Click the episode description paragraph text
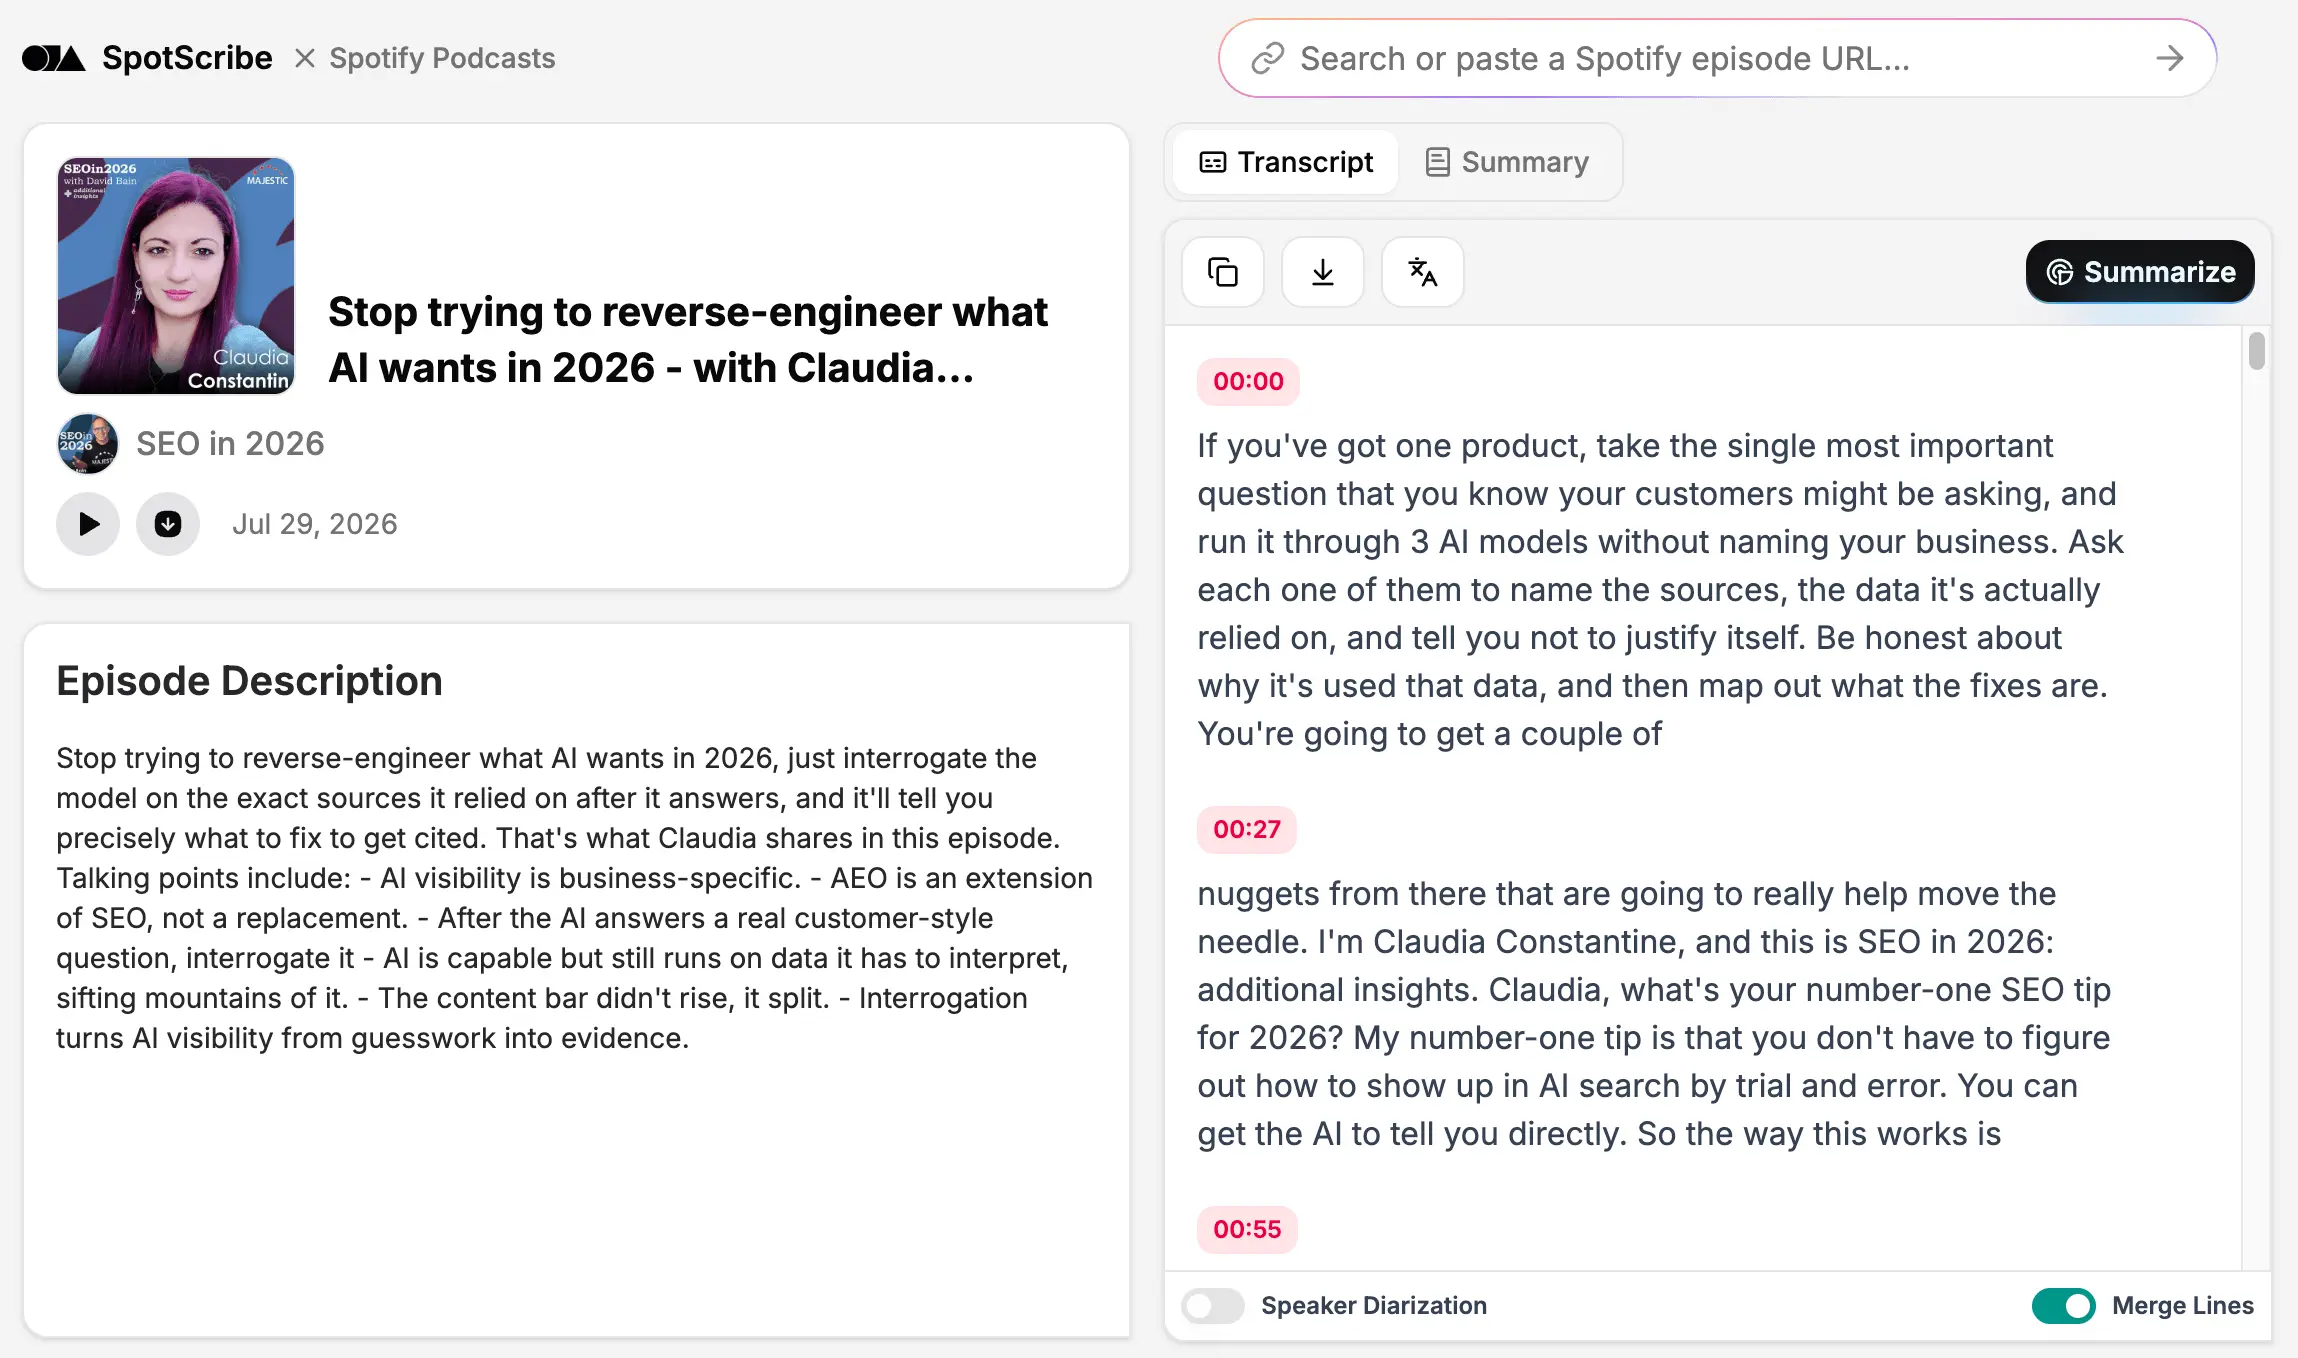This screenshot has width=2298, height=1358. click(x=574, y=898)
